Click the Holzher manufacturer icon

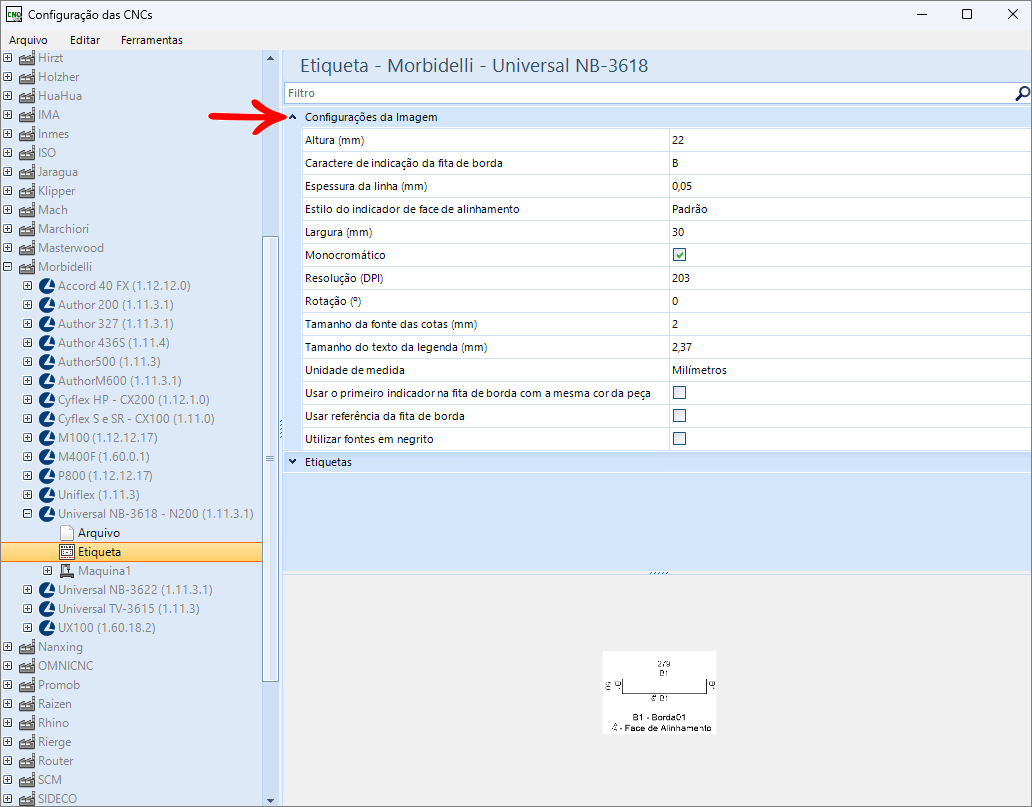(27, 77)
